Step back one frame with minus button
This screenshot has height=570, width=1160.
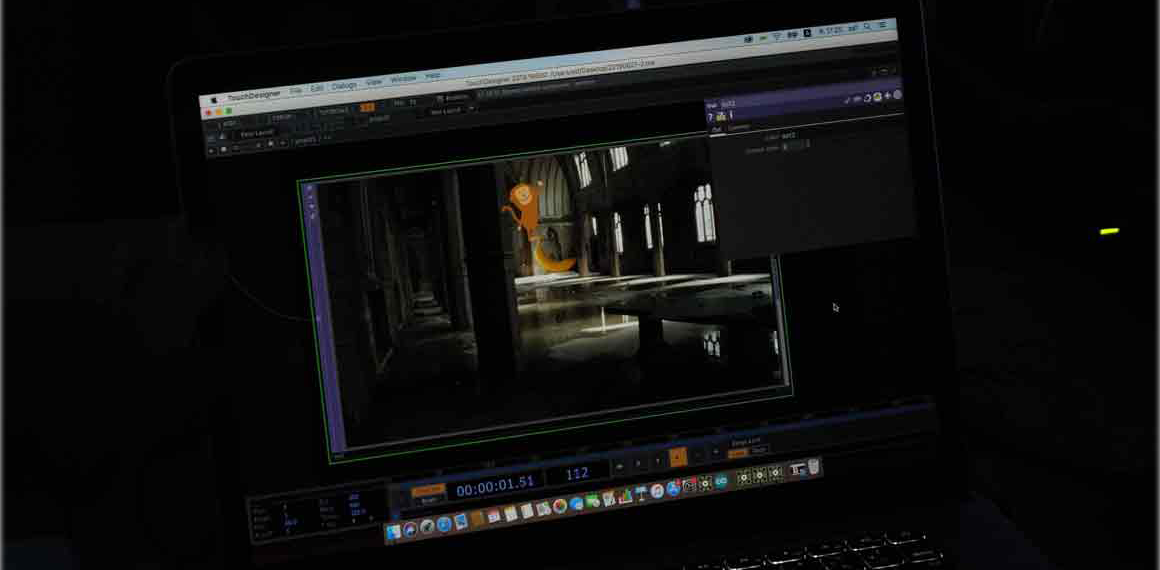pyautogui.click(x=698, y=455)
